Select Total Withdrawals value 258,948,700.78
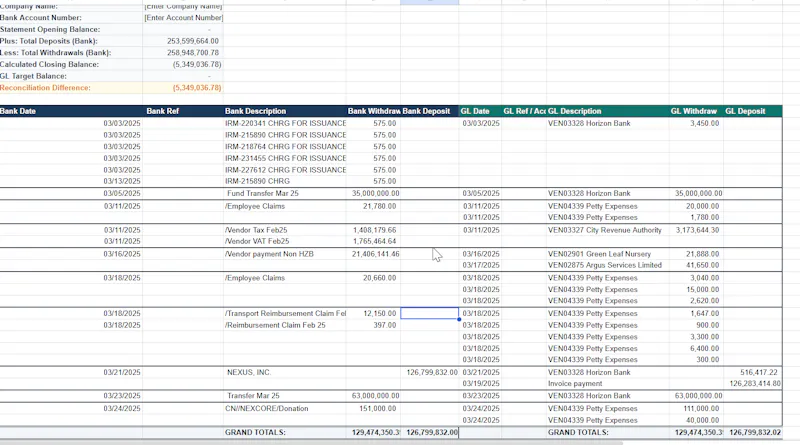 [183, 53]
